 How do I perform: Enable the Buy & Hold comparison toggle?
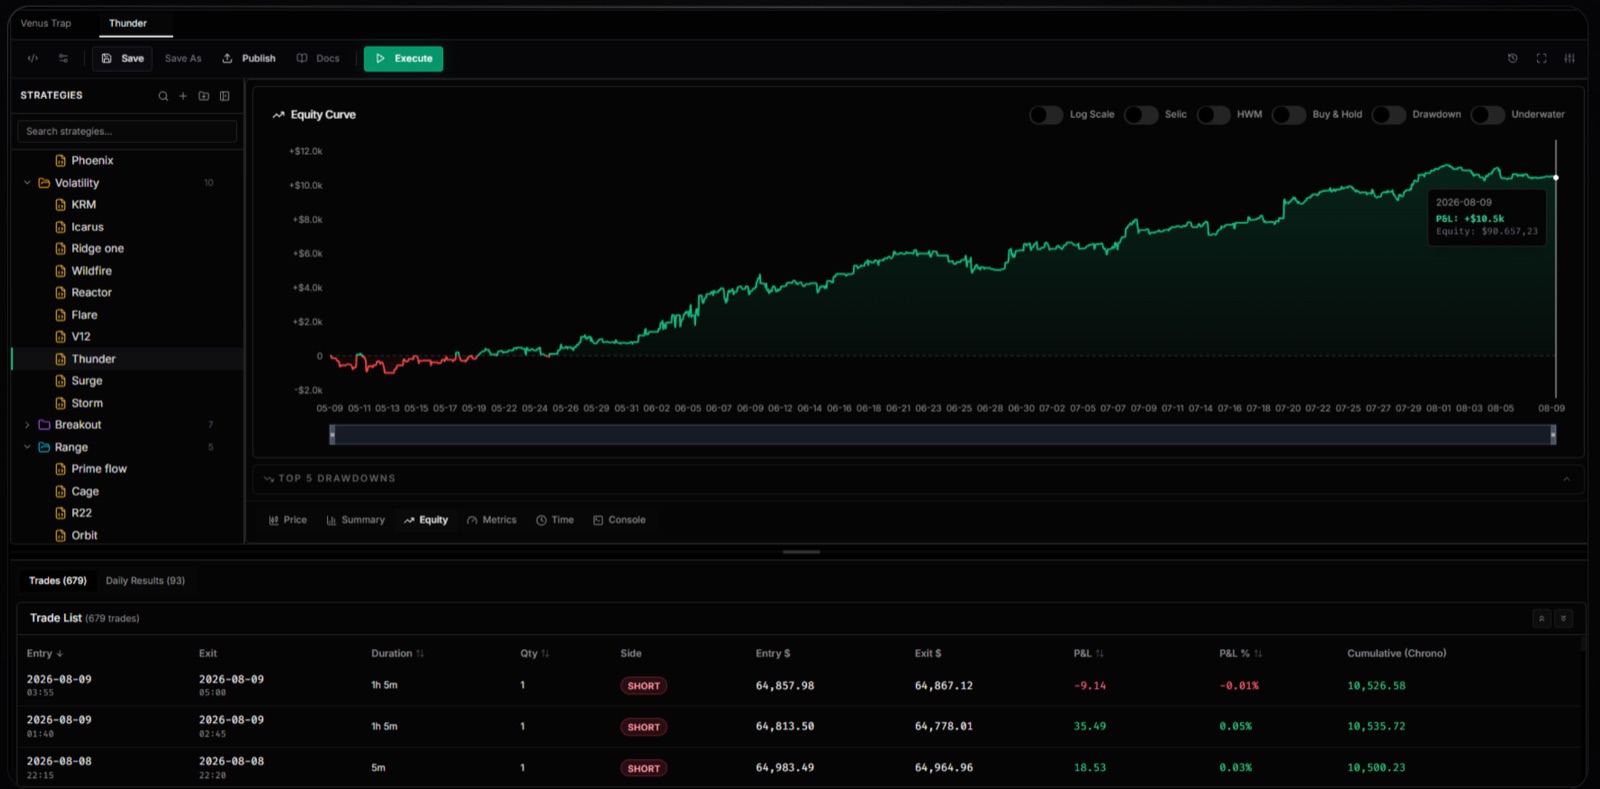click(x=1289, y=115)
